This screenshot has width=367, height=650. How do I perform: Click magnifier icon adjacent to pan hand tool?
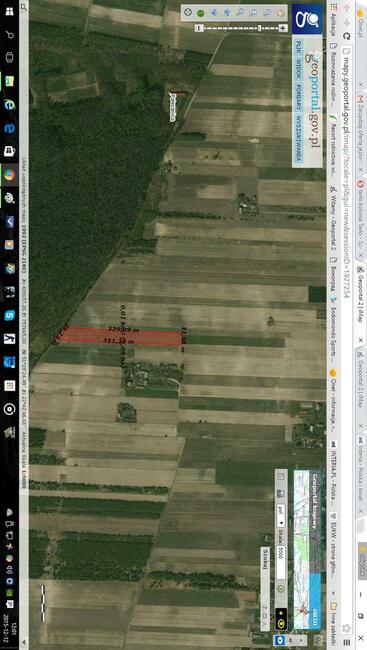tap(268, 13)
